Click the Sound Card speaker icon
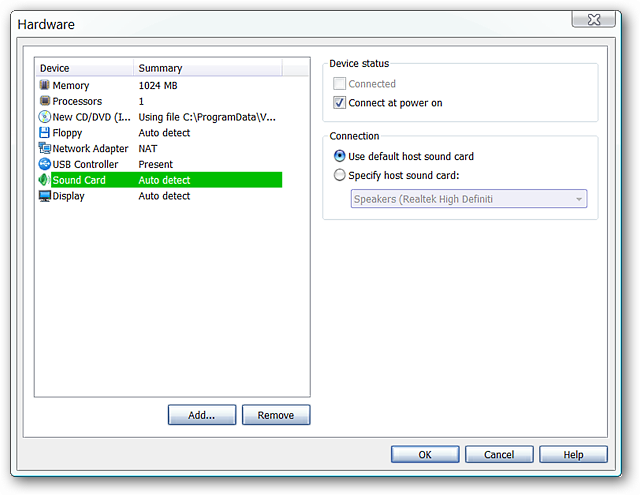This screenshot has width=640, height=495. [x=44, y=180]
